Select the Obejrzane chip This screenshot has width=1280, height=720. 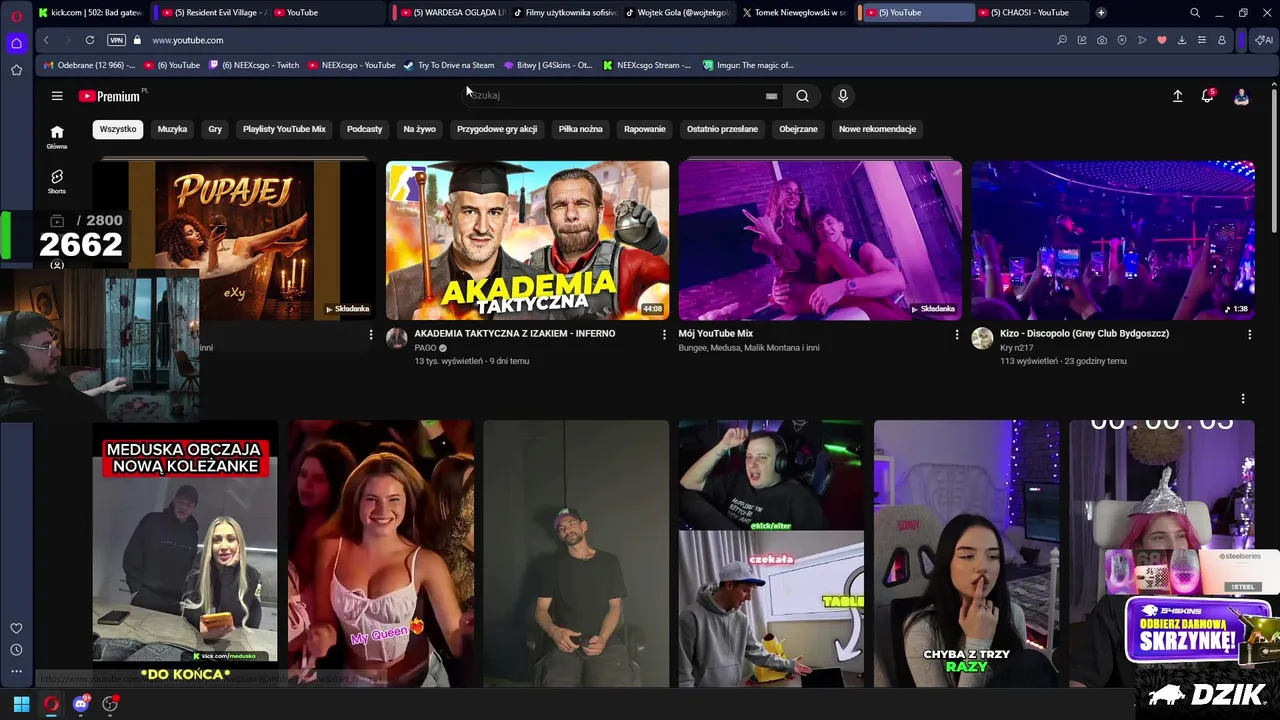tap(798, 129)
